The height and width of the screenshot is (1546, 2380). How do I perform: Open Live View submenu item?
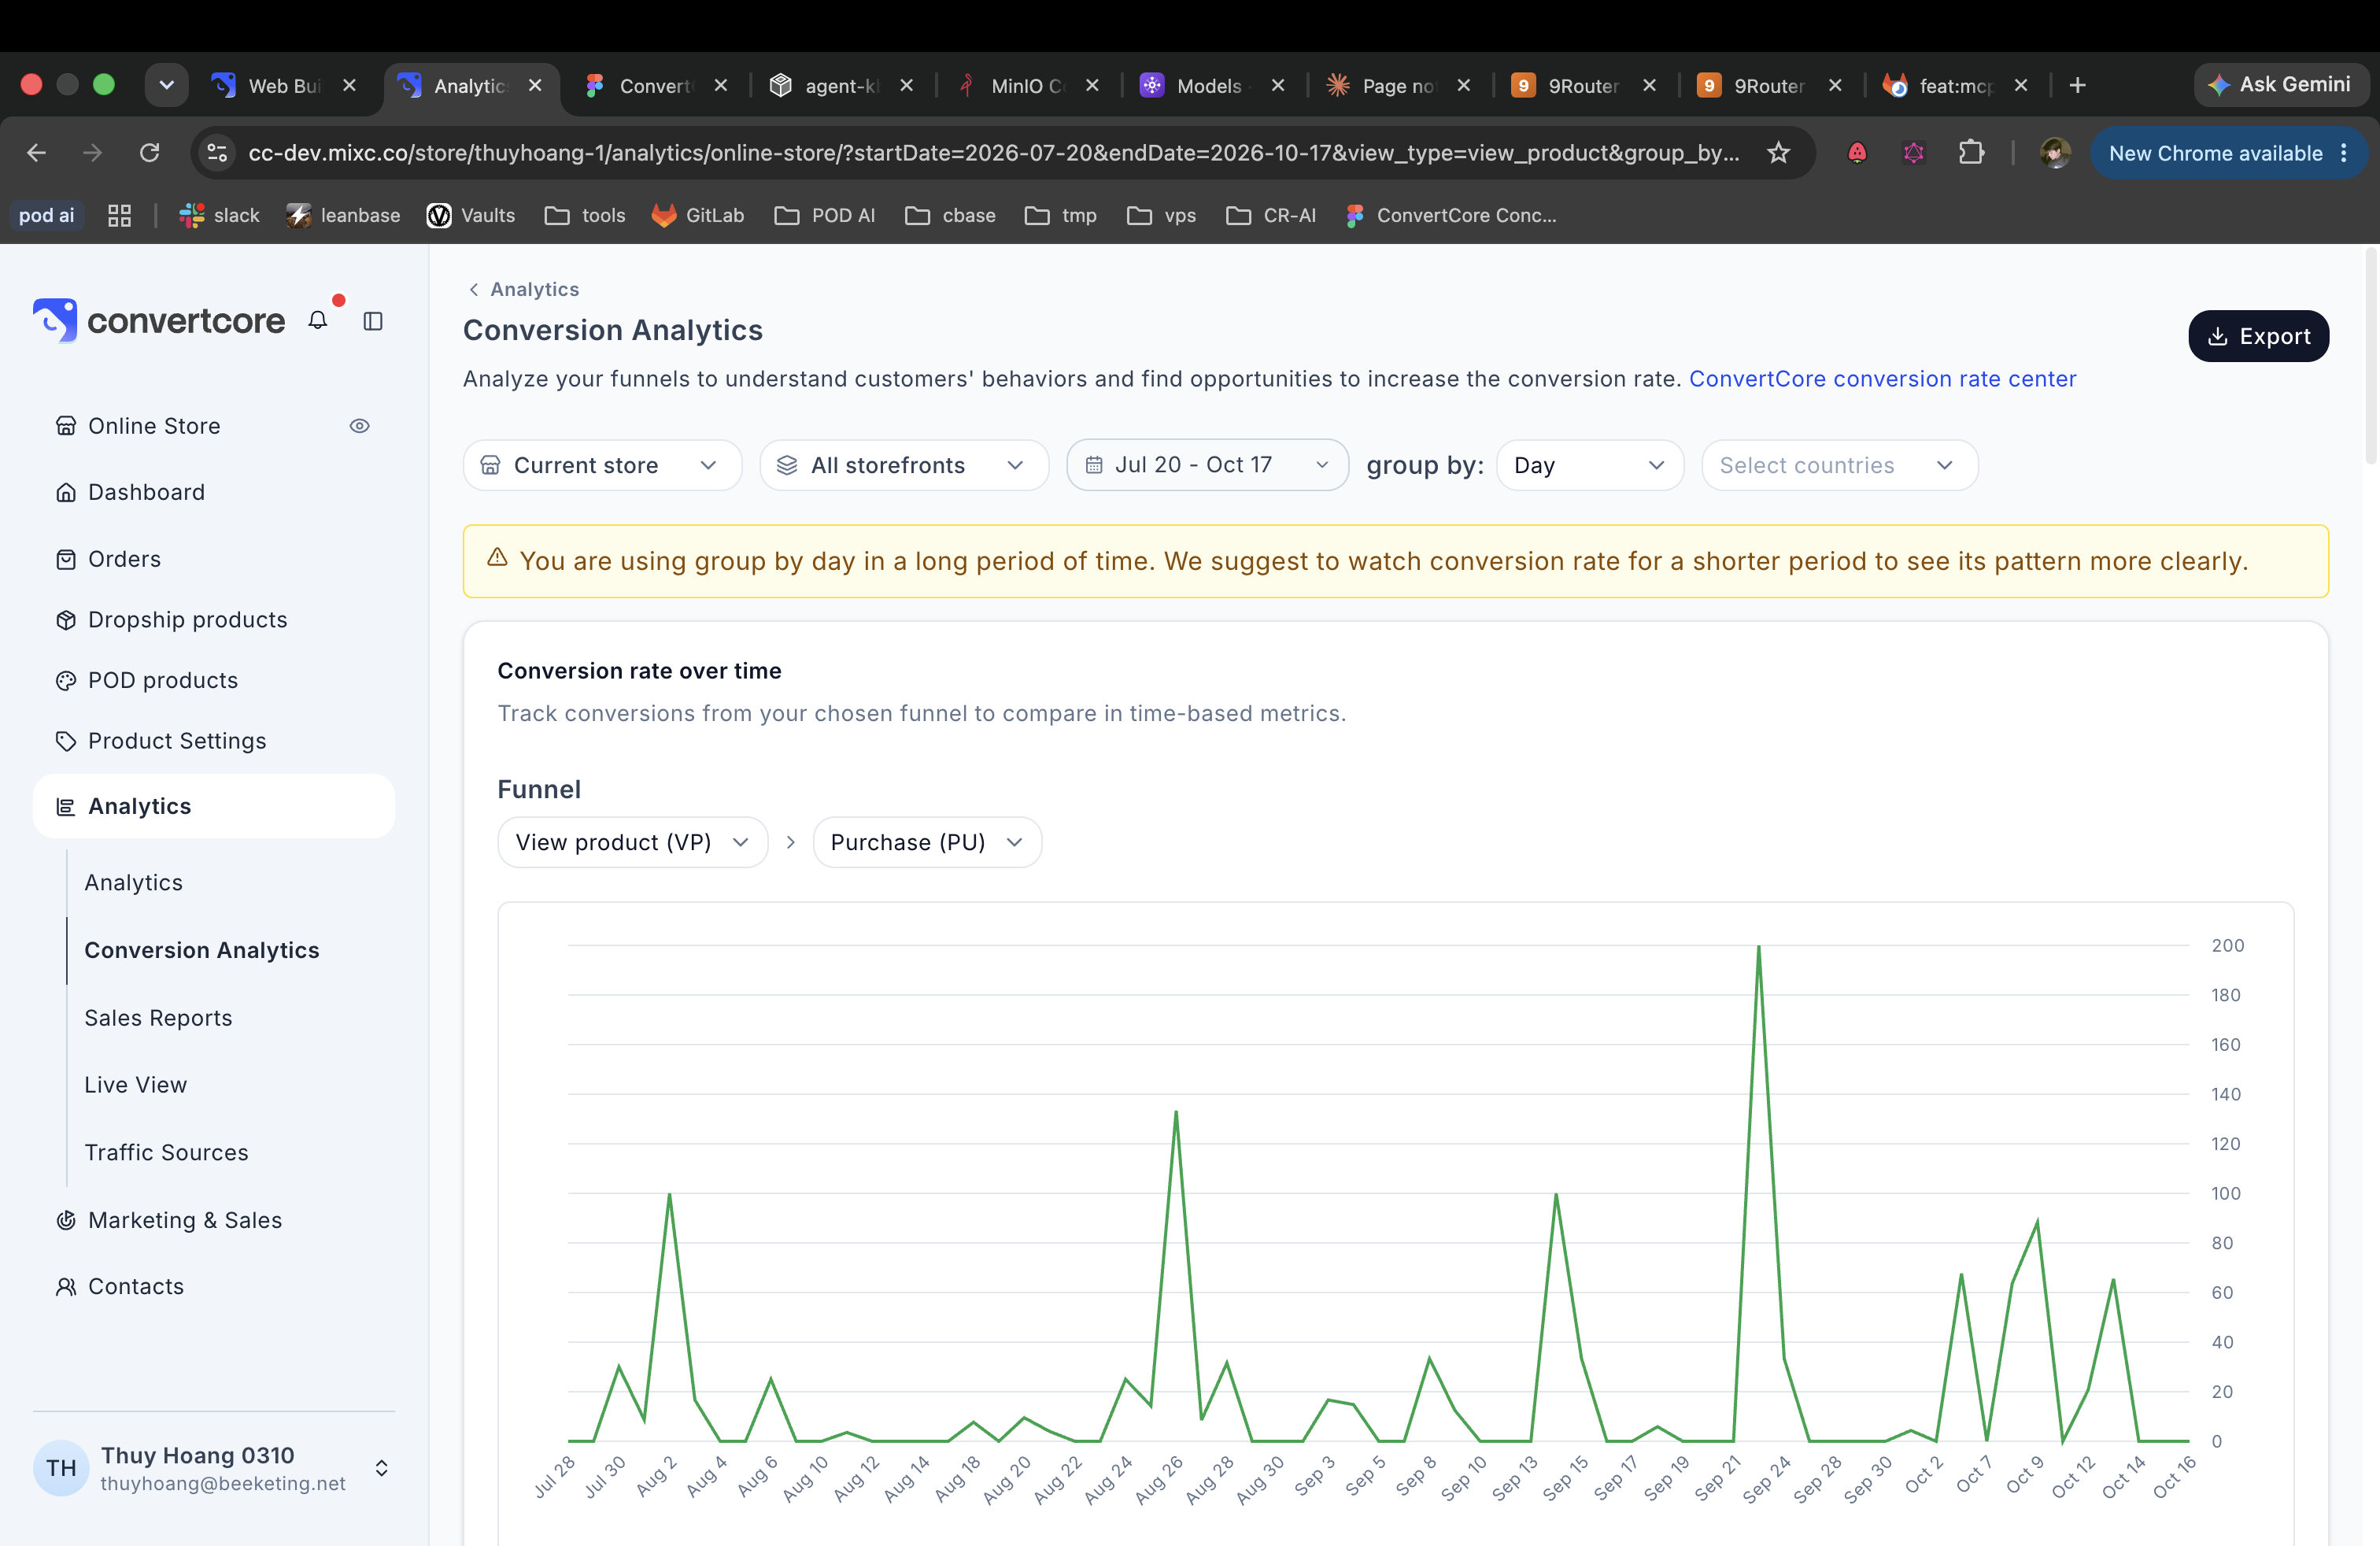135,1085
